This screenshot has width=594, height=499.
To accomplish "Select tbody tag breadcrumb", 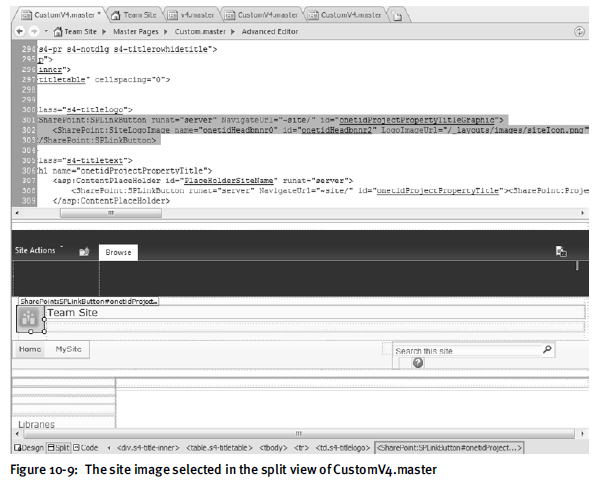I will click(x=274, y=448).
